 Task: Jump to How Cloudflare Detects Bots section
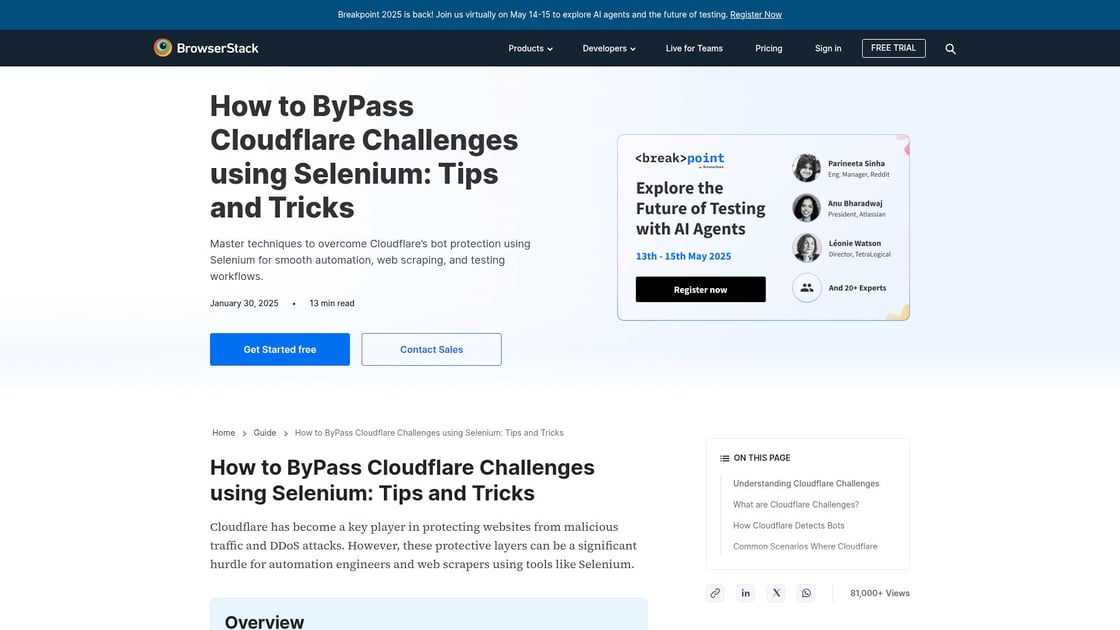point(789,525)
